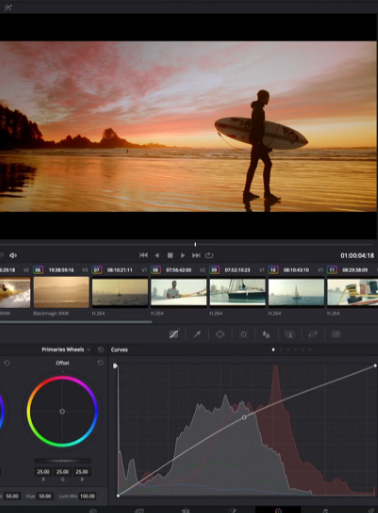378x513 pixels.
Task: Open the Power Window palette icon
Action: tap(220, 334)
